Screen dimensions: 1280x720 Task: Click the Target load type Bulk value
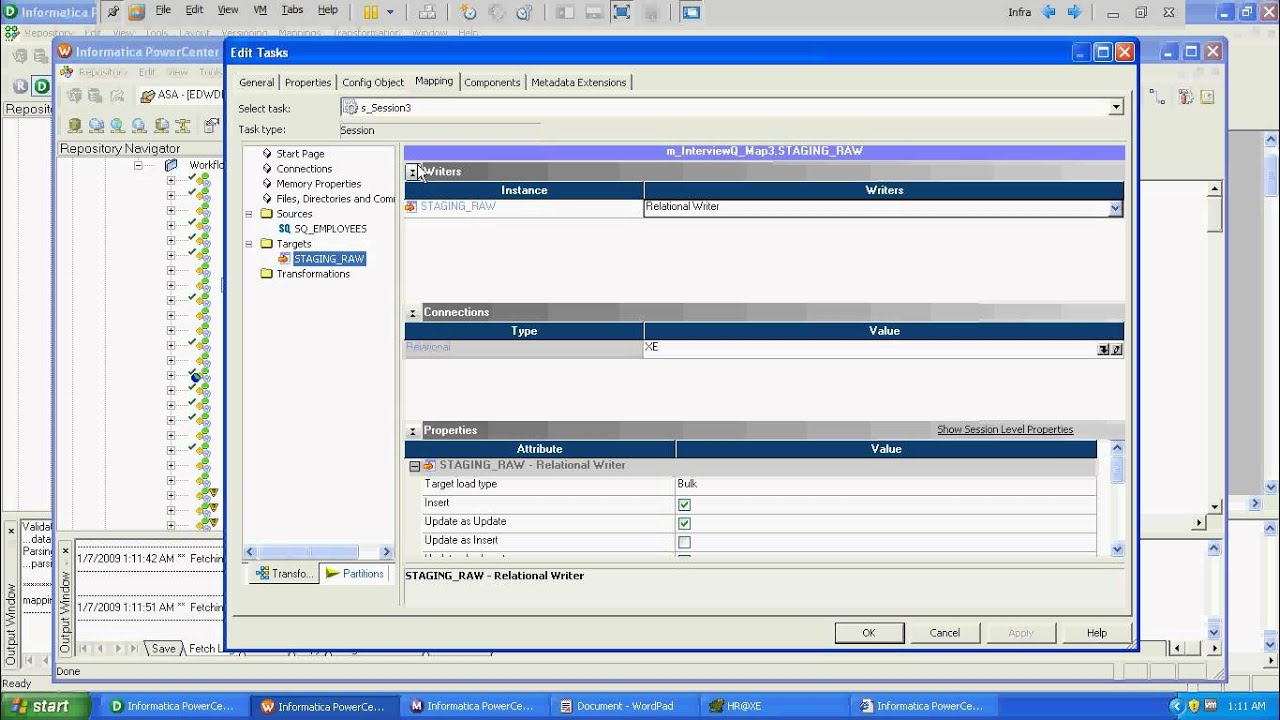point(886,485)
